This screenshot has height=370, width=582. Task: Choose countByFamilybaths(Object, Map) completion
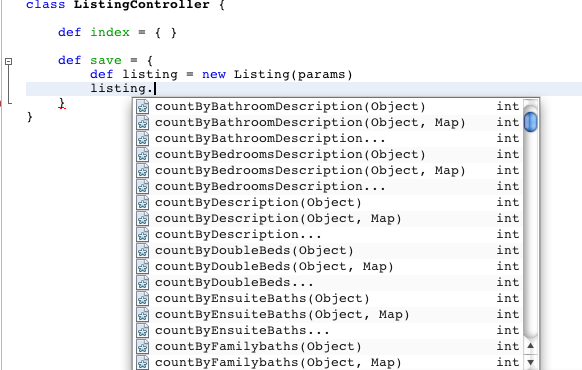328,362
